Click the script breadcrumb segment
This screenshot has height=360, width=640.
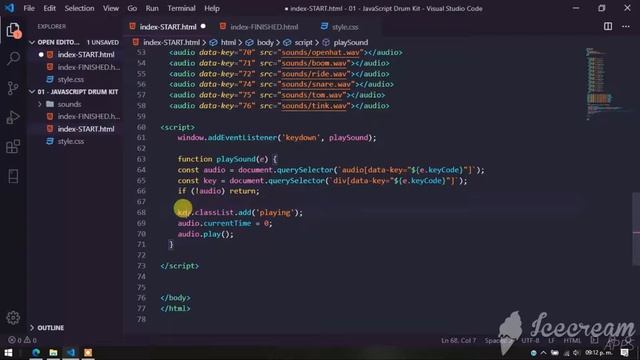303,42
